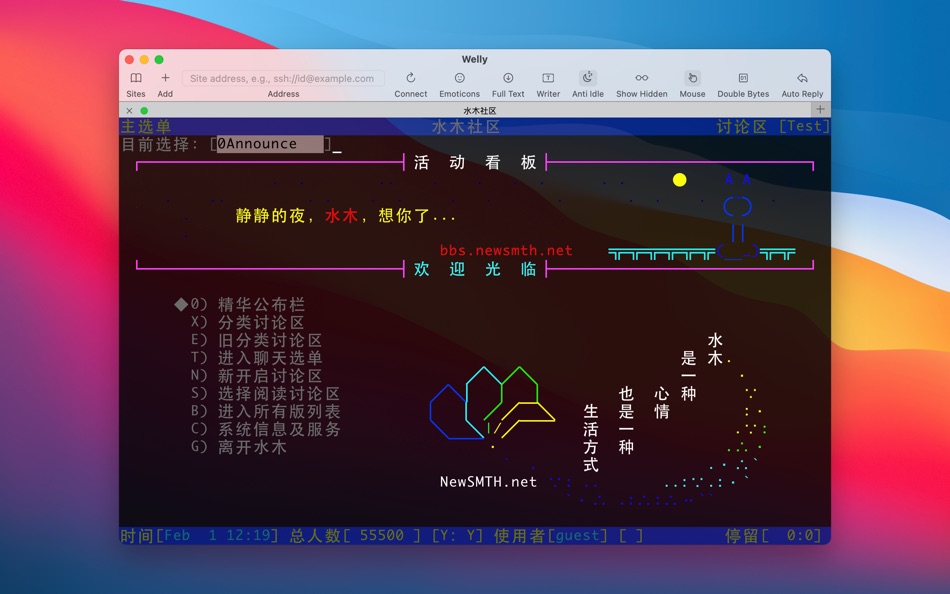The width and height of the screenshot is (950, 594).
Task: Click the NewSMTH.net white text
Action: point(488,482)
